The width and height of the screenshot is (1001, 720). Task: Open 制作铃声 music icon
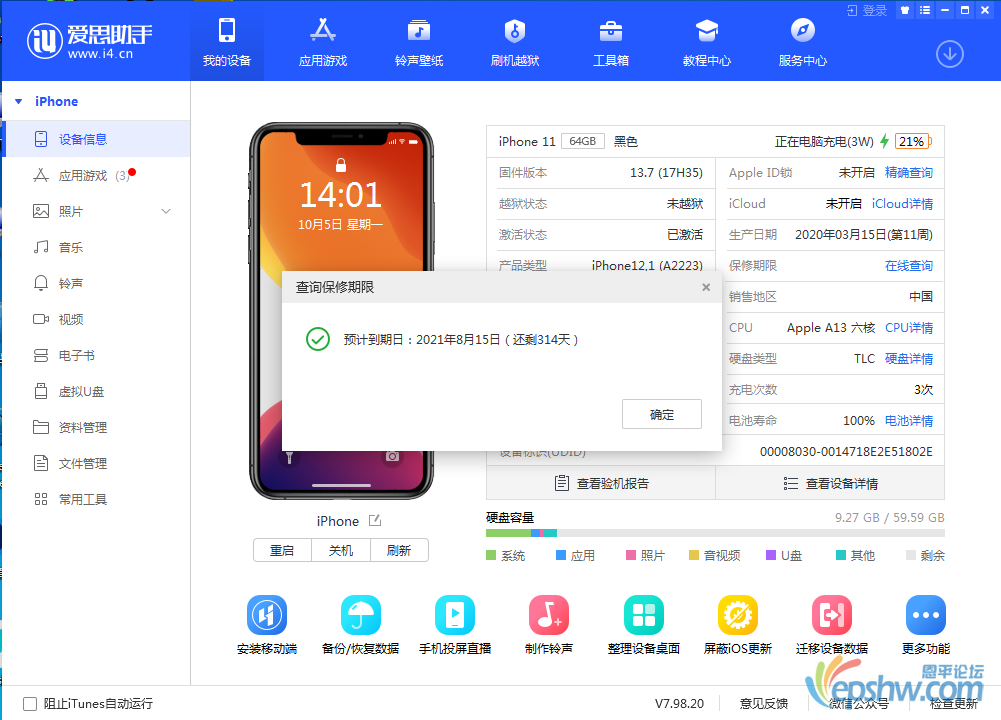coord(549,615)
